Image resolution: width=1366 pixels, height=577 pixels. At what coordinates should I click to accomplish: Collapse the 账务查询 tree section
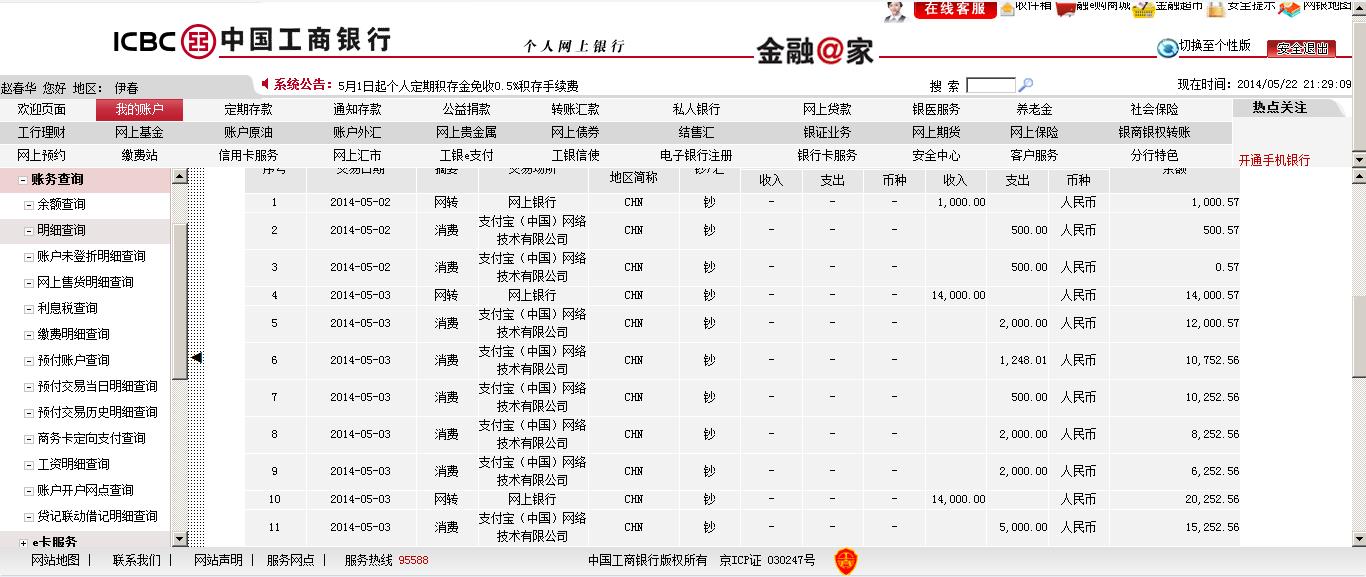coord(23,180)
